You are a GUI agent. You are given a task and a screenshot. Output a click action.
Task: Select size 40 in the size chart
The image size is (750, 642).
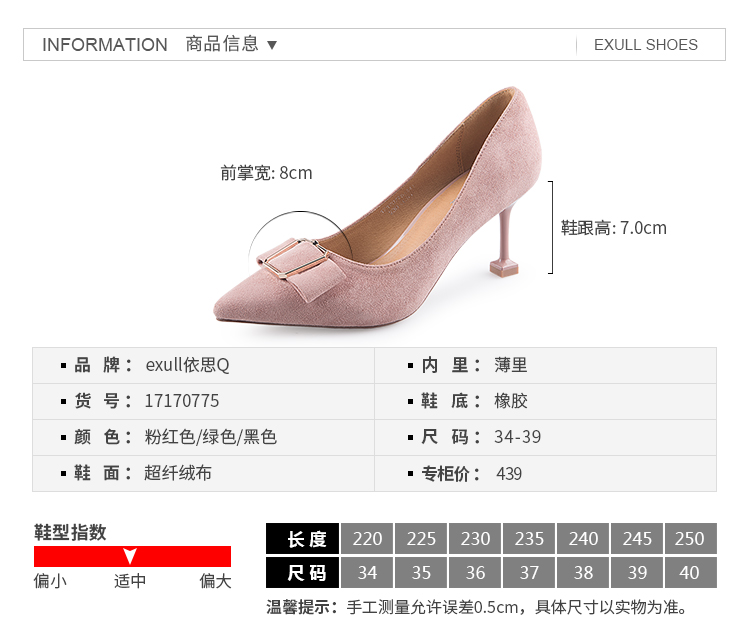(690, 573)
